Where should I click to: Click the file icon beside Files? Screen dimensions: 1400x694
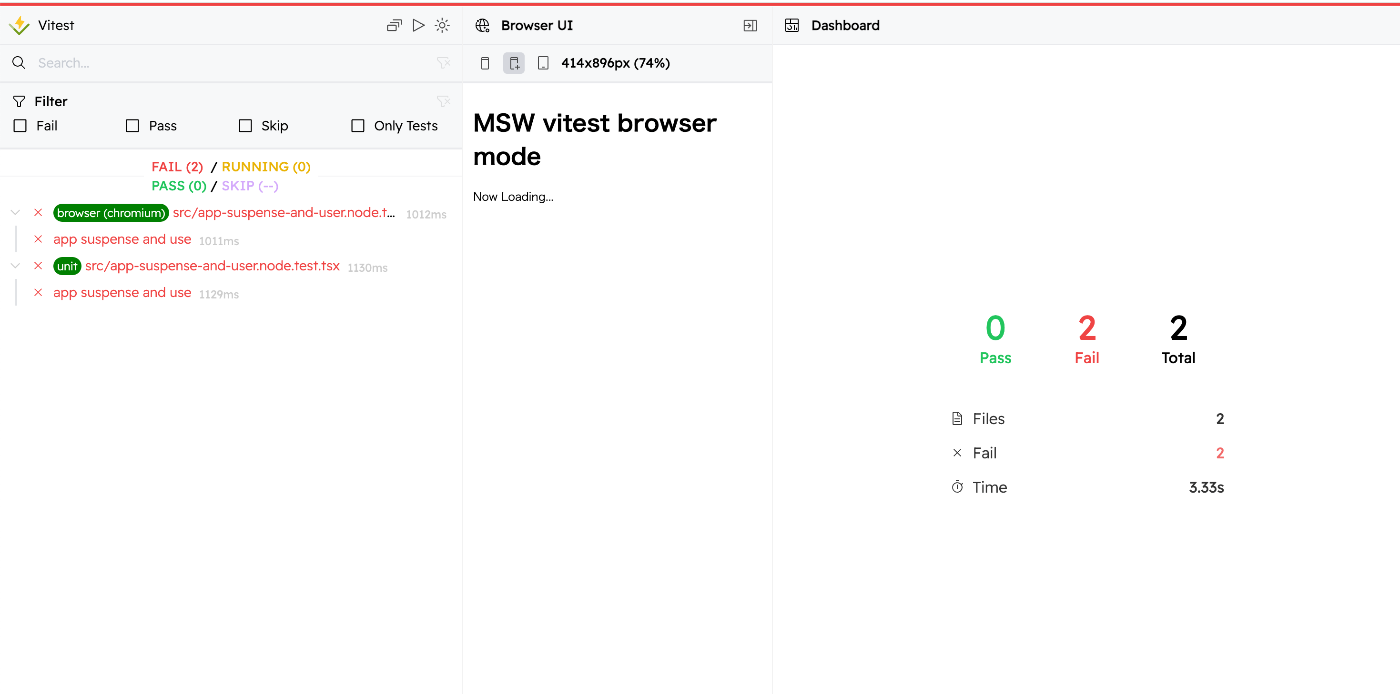[x=957, y=419]
